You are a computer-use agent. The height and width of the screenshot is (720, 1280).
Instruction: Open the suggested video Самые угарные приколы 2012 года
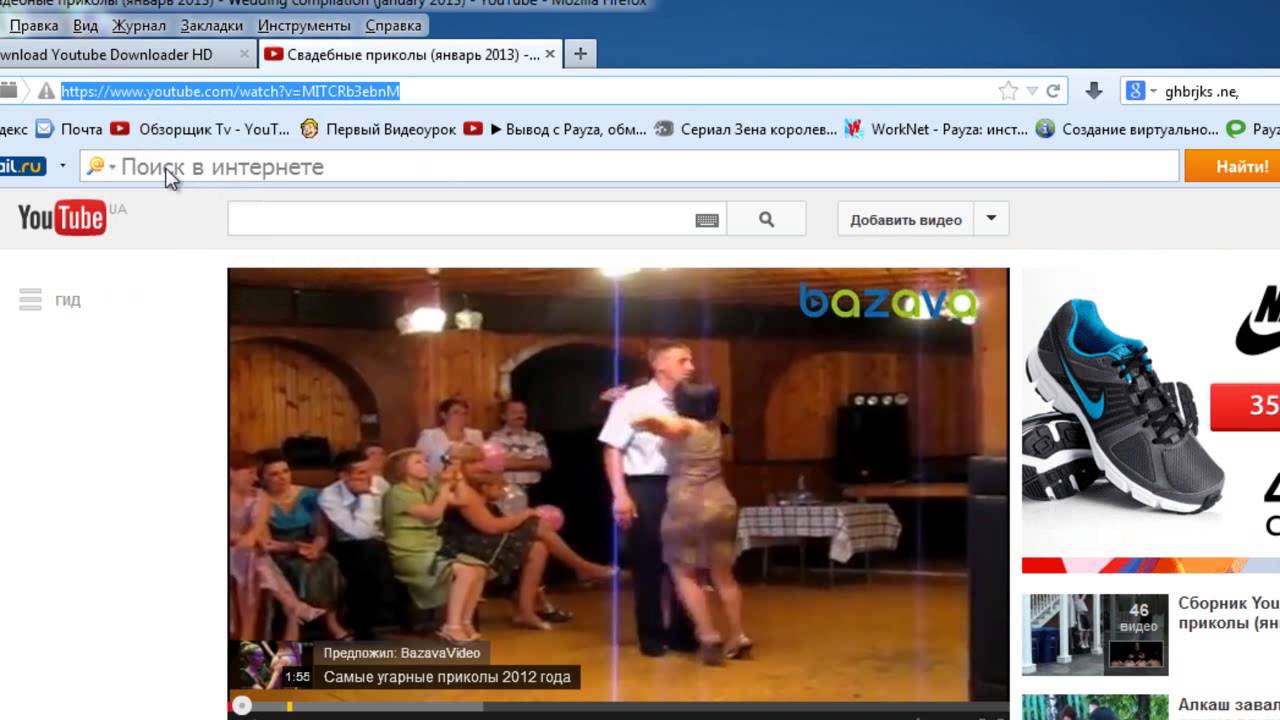[447, 677]
